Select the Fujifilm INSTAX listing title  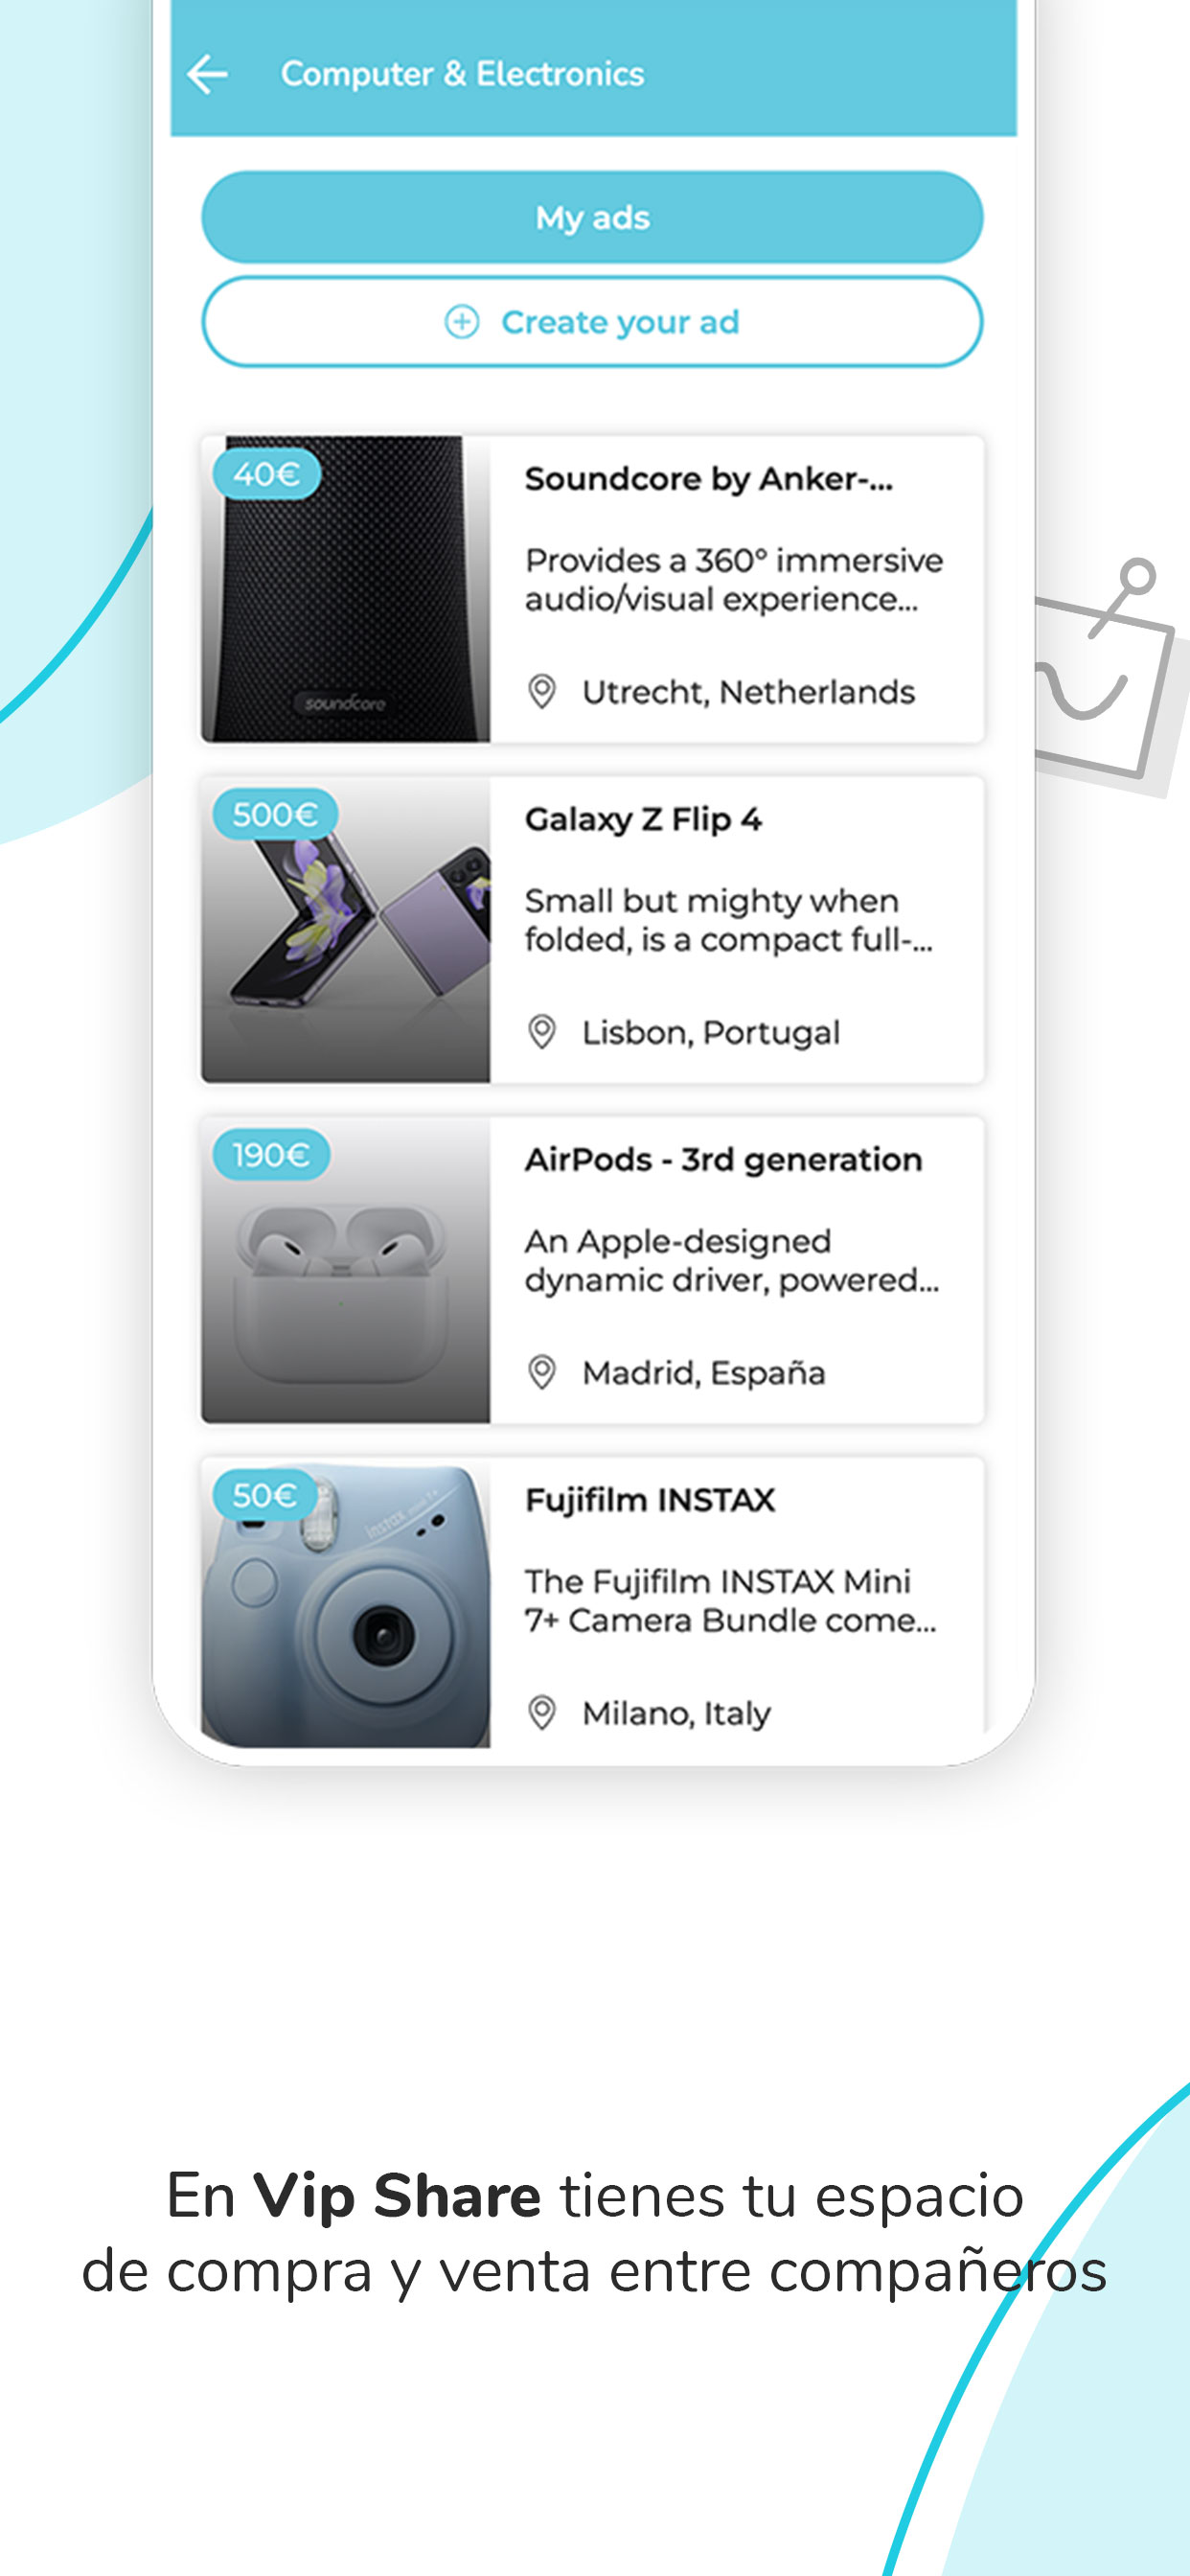coord(650,1500)
